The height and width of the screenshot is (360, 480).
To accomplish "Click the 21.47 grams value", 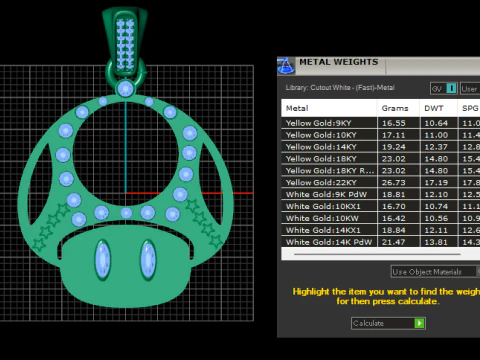I will [x=394, y=242].
